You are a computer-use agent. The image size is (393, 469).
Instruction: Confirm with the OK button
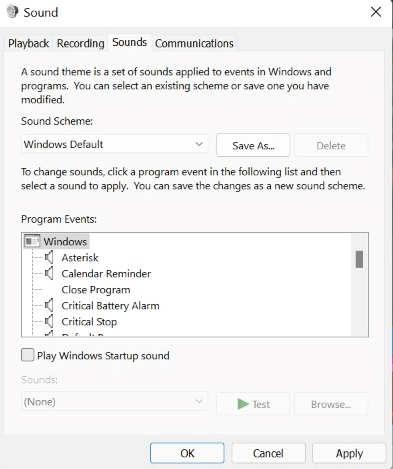coord(187,453)
